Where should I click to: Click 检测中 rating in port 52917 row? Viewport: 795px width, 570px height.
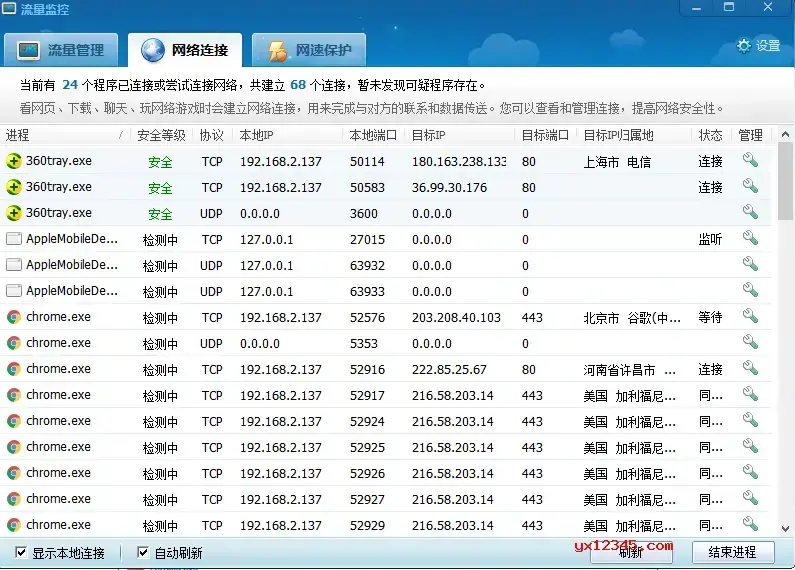pos(160,396)
